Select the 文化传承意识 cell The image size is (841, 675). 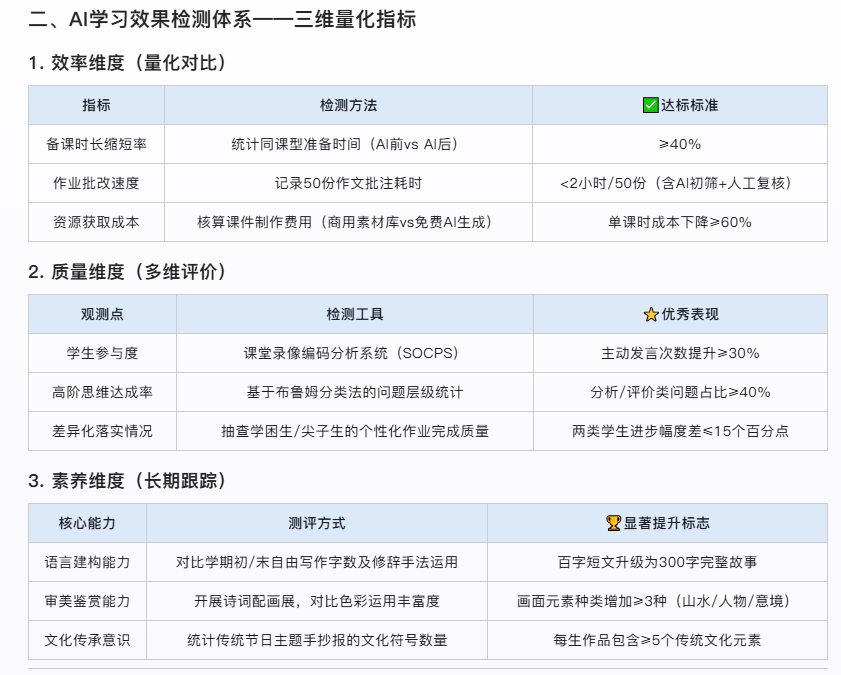click(87, 640)
